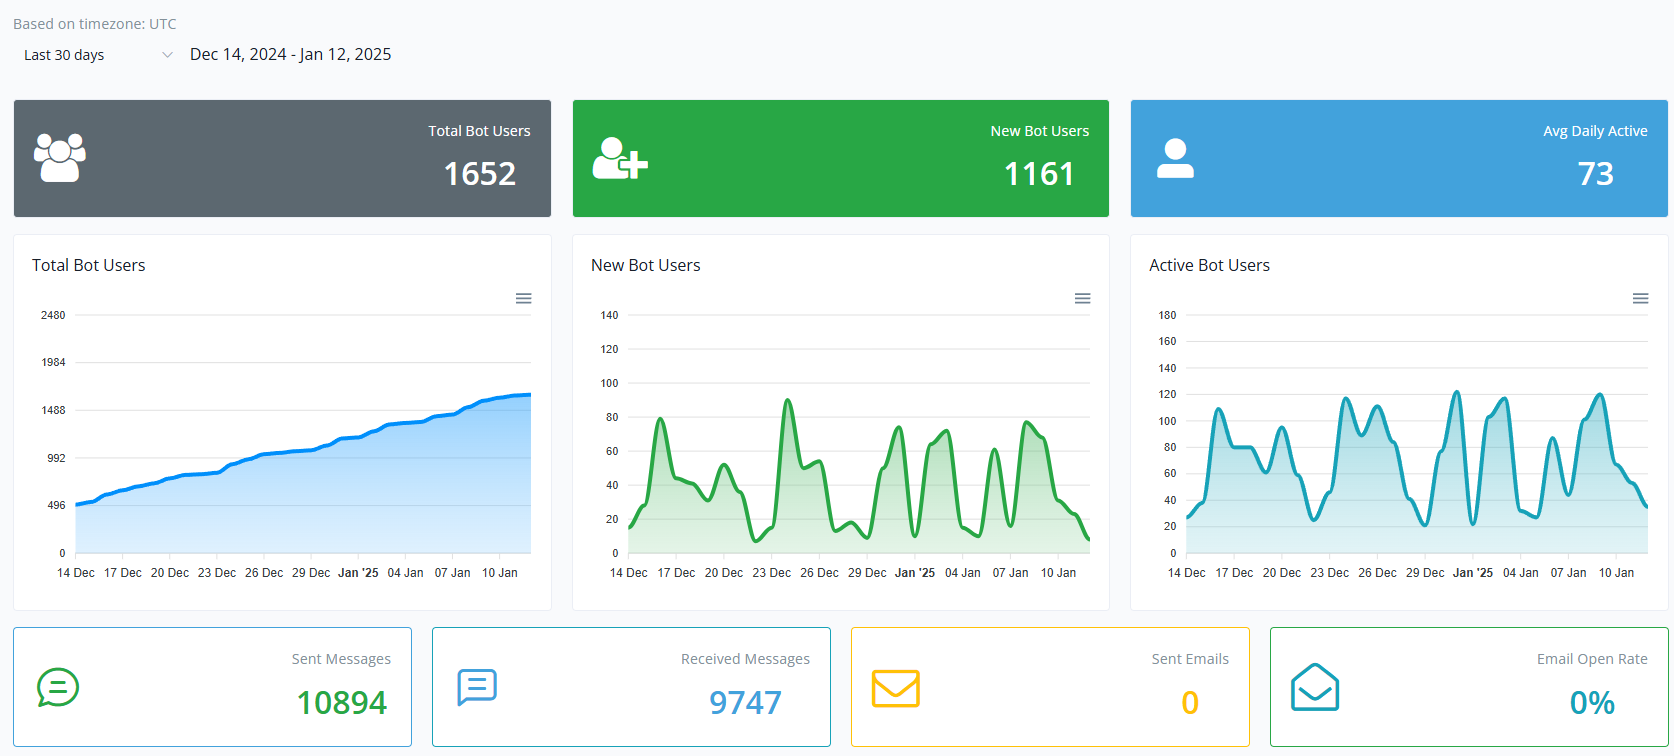
Task: Click the dropdown chevron beside Last 30 days
Action: click(x=167, y=55)
